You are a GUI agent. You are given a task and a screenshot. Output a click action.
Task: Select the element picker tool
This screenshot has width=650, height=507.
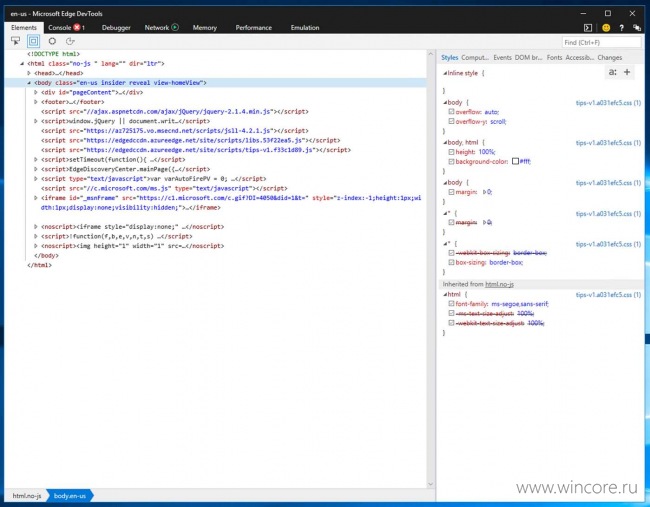click(15, 41)
